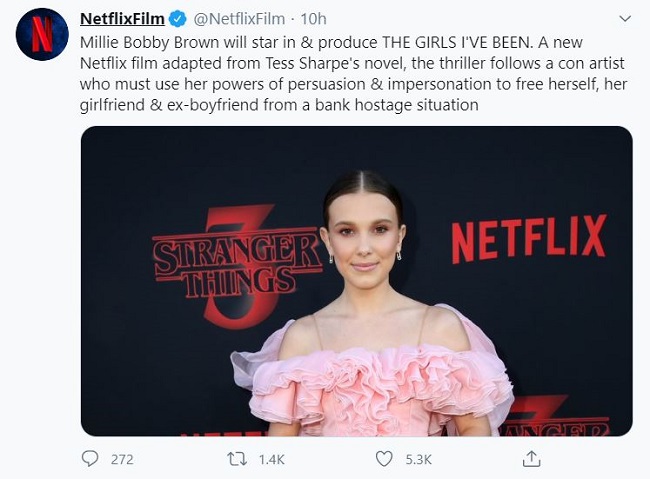Click the 10h tweet timestamp
This screenshot has height=479, width=650.
click(x=313, y=19)
